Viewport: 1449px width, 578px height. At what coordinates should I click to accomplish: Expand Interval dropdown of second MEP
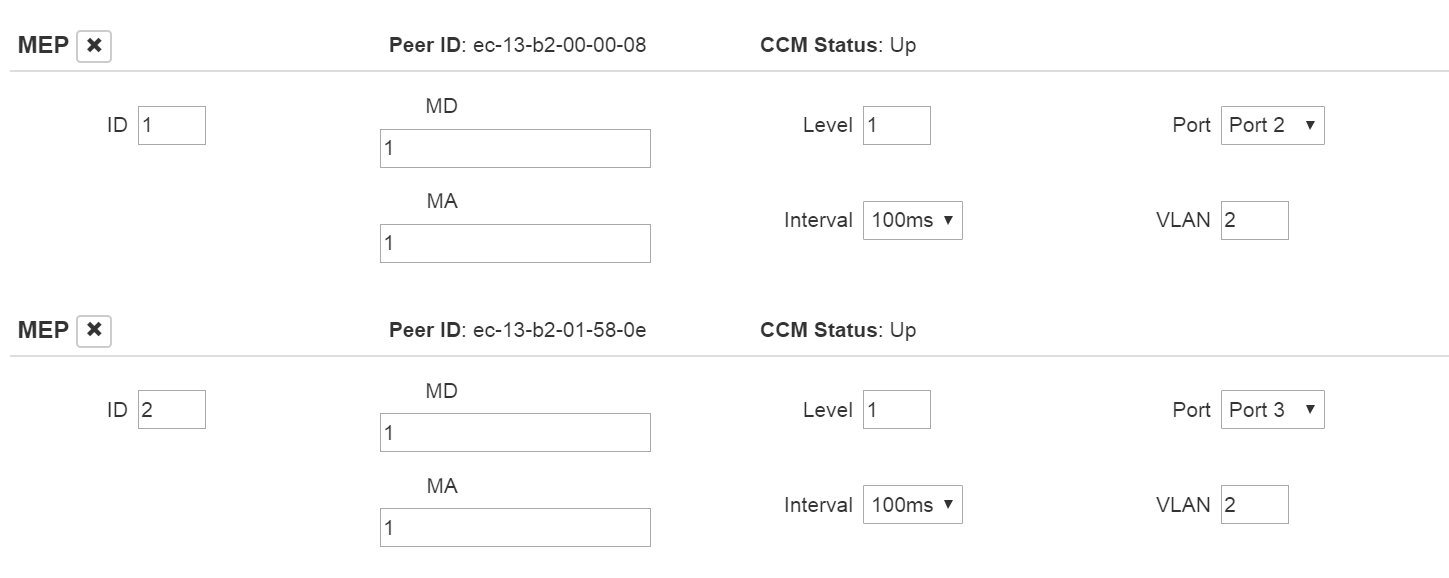(x=912, y=505)
